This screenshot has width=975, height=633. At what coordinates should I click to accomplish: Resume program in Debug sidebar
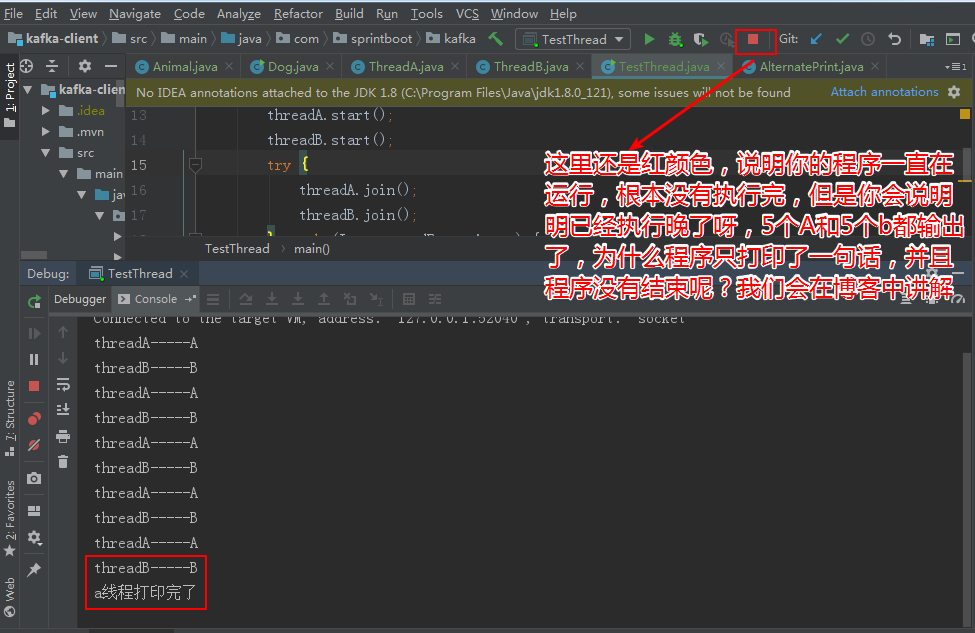tap(34, 334)
